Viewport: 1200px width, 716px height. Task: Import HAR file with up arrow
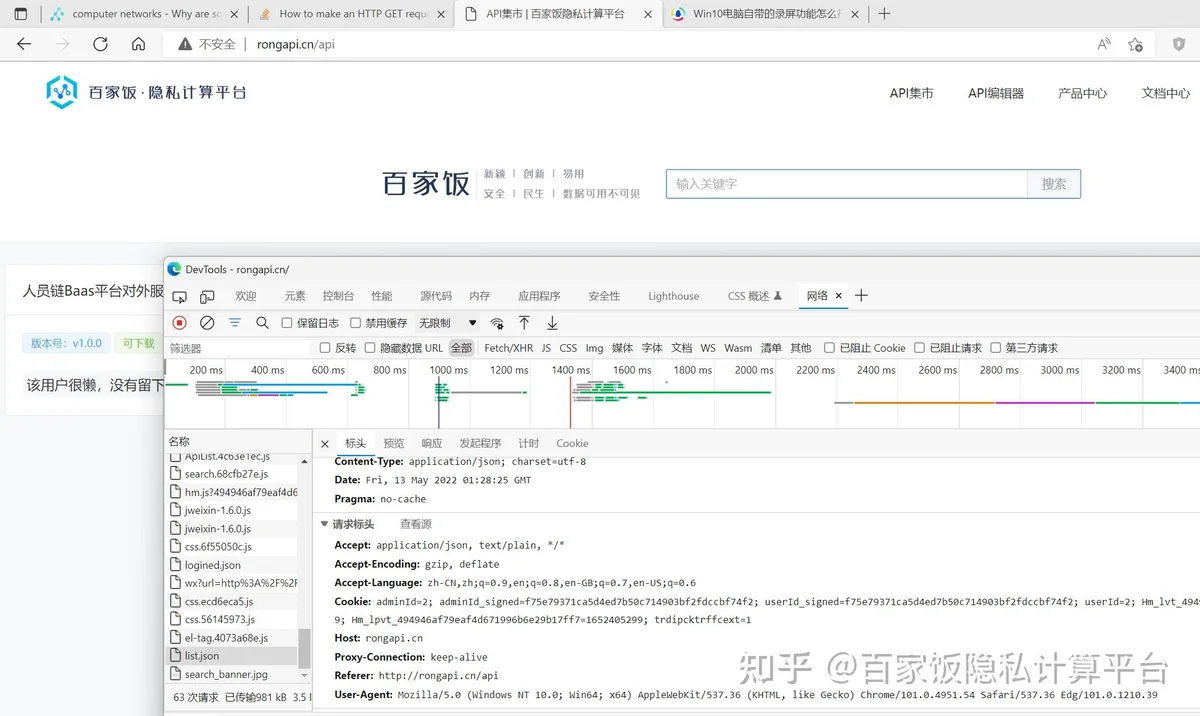(x=524, y=323)
